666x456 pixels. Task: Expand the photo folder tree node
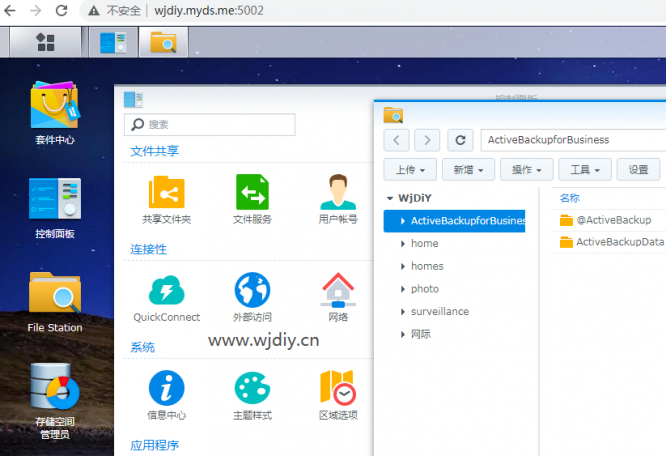tap(402, 289)
